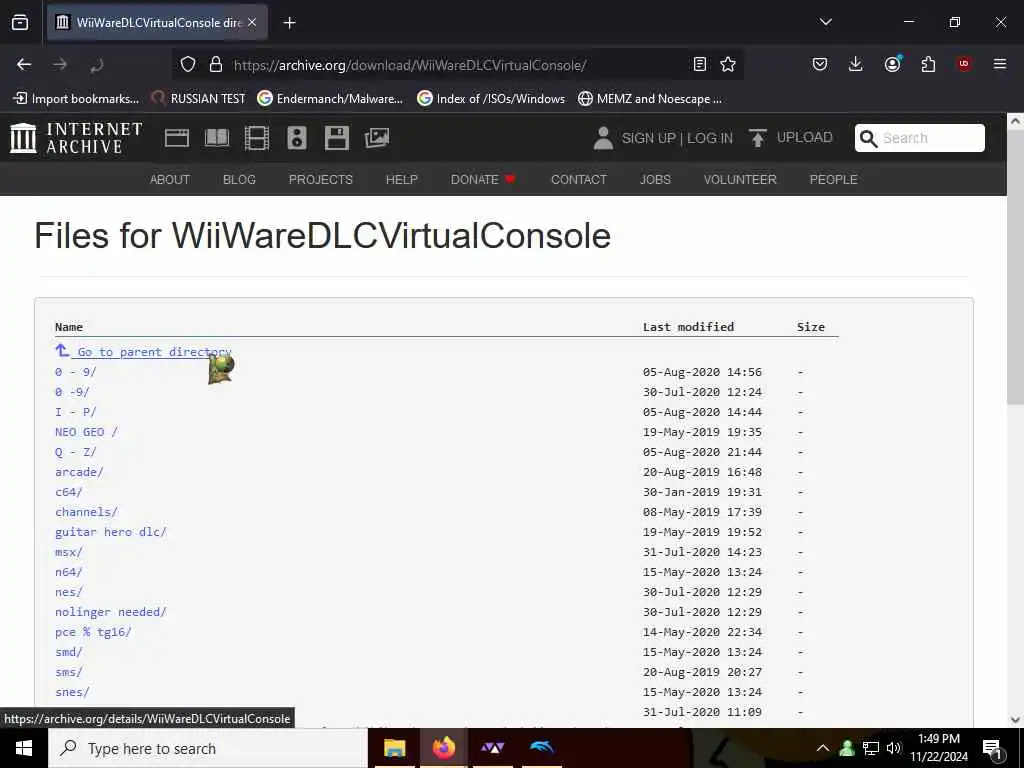The height and width of the screenshot is (768, 1024).
Task: Click the user avatar icon beside Sign Up
Action: tap(603, 138)
